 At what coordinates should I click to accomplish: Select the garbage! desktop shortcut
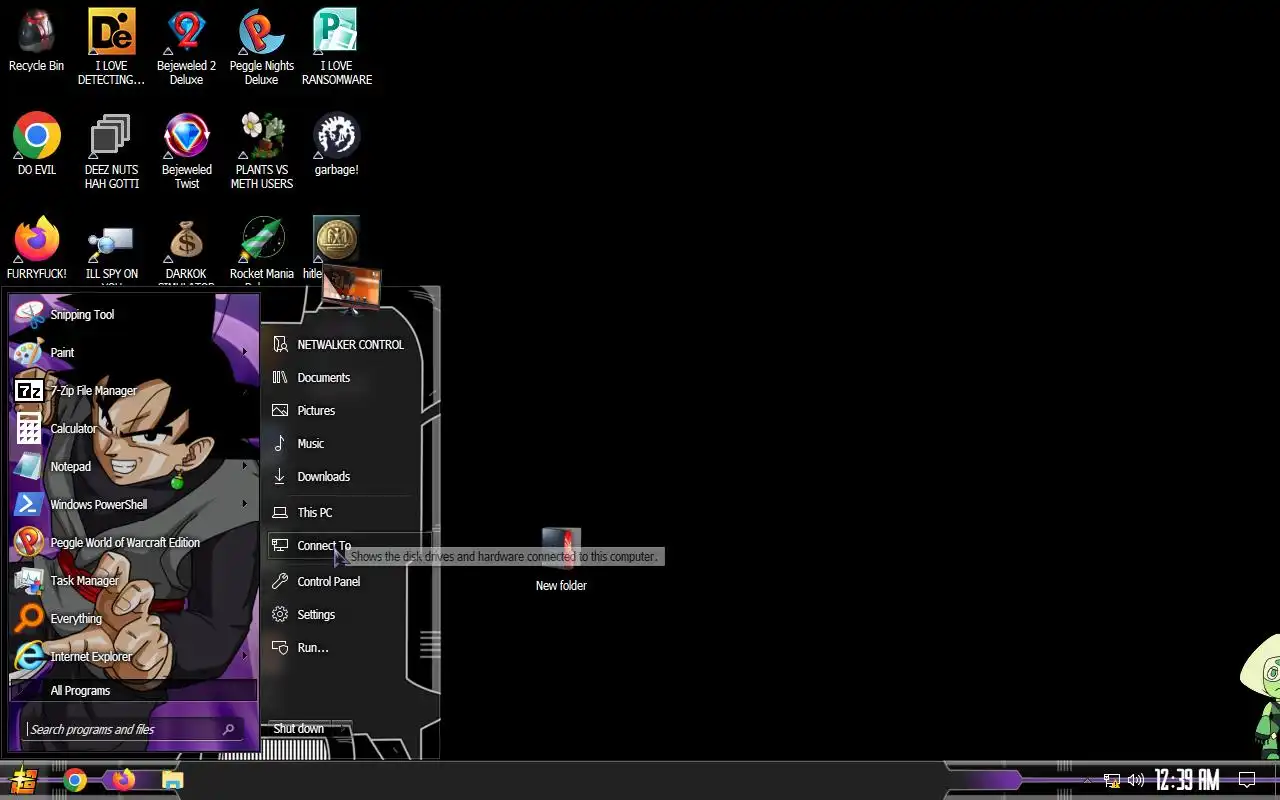click(337, 145)
